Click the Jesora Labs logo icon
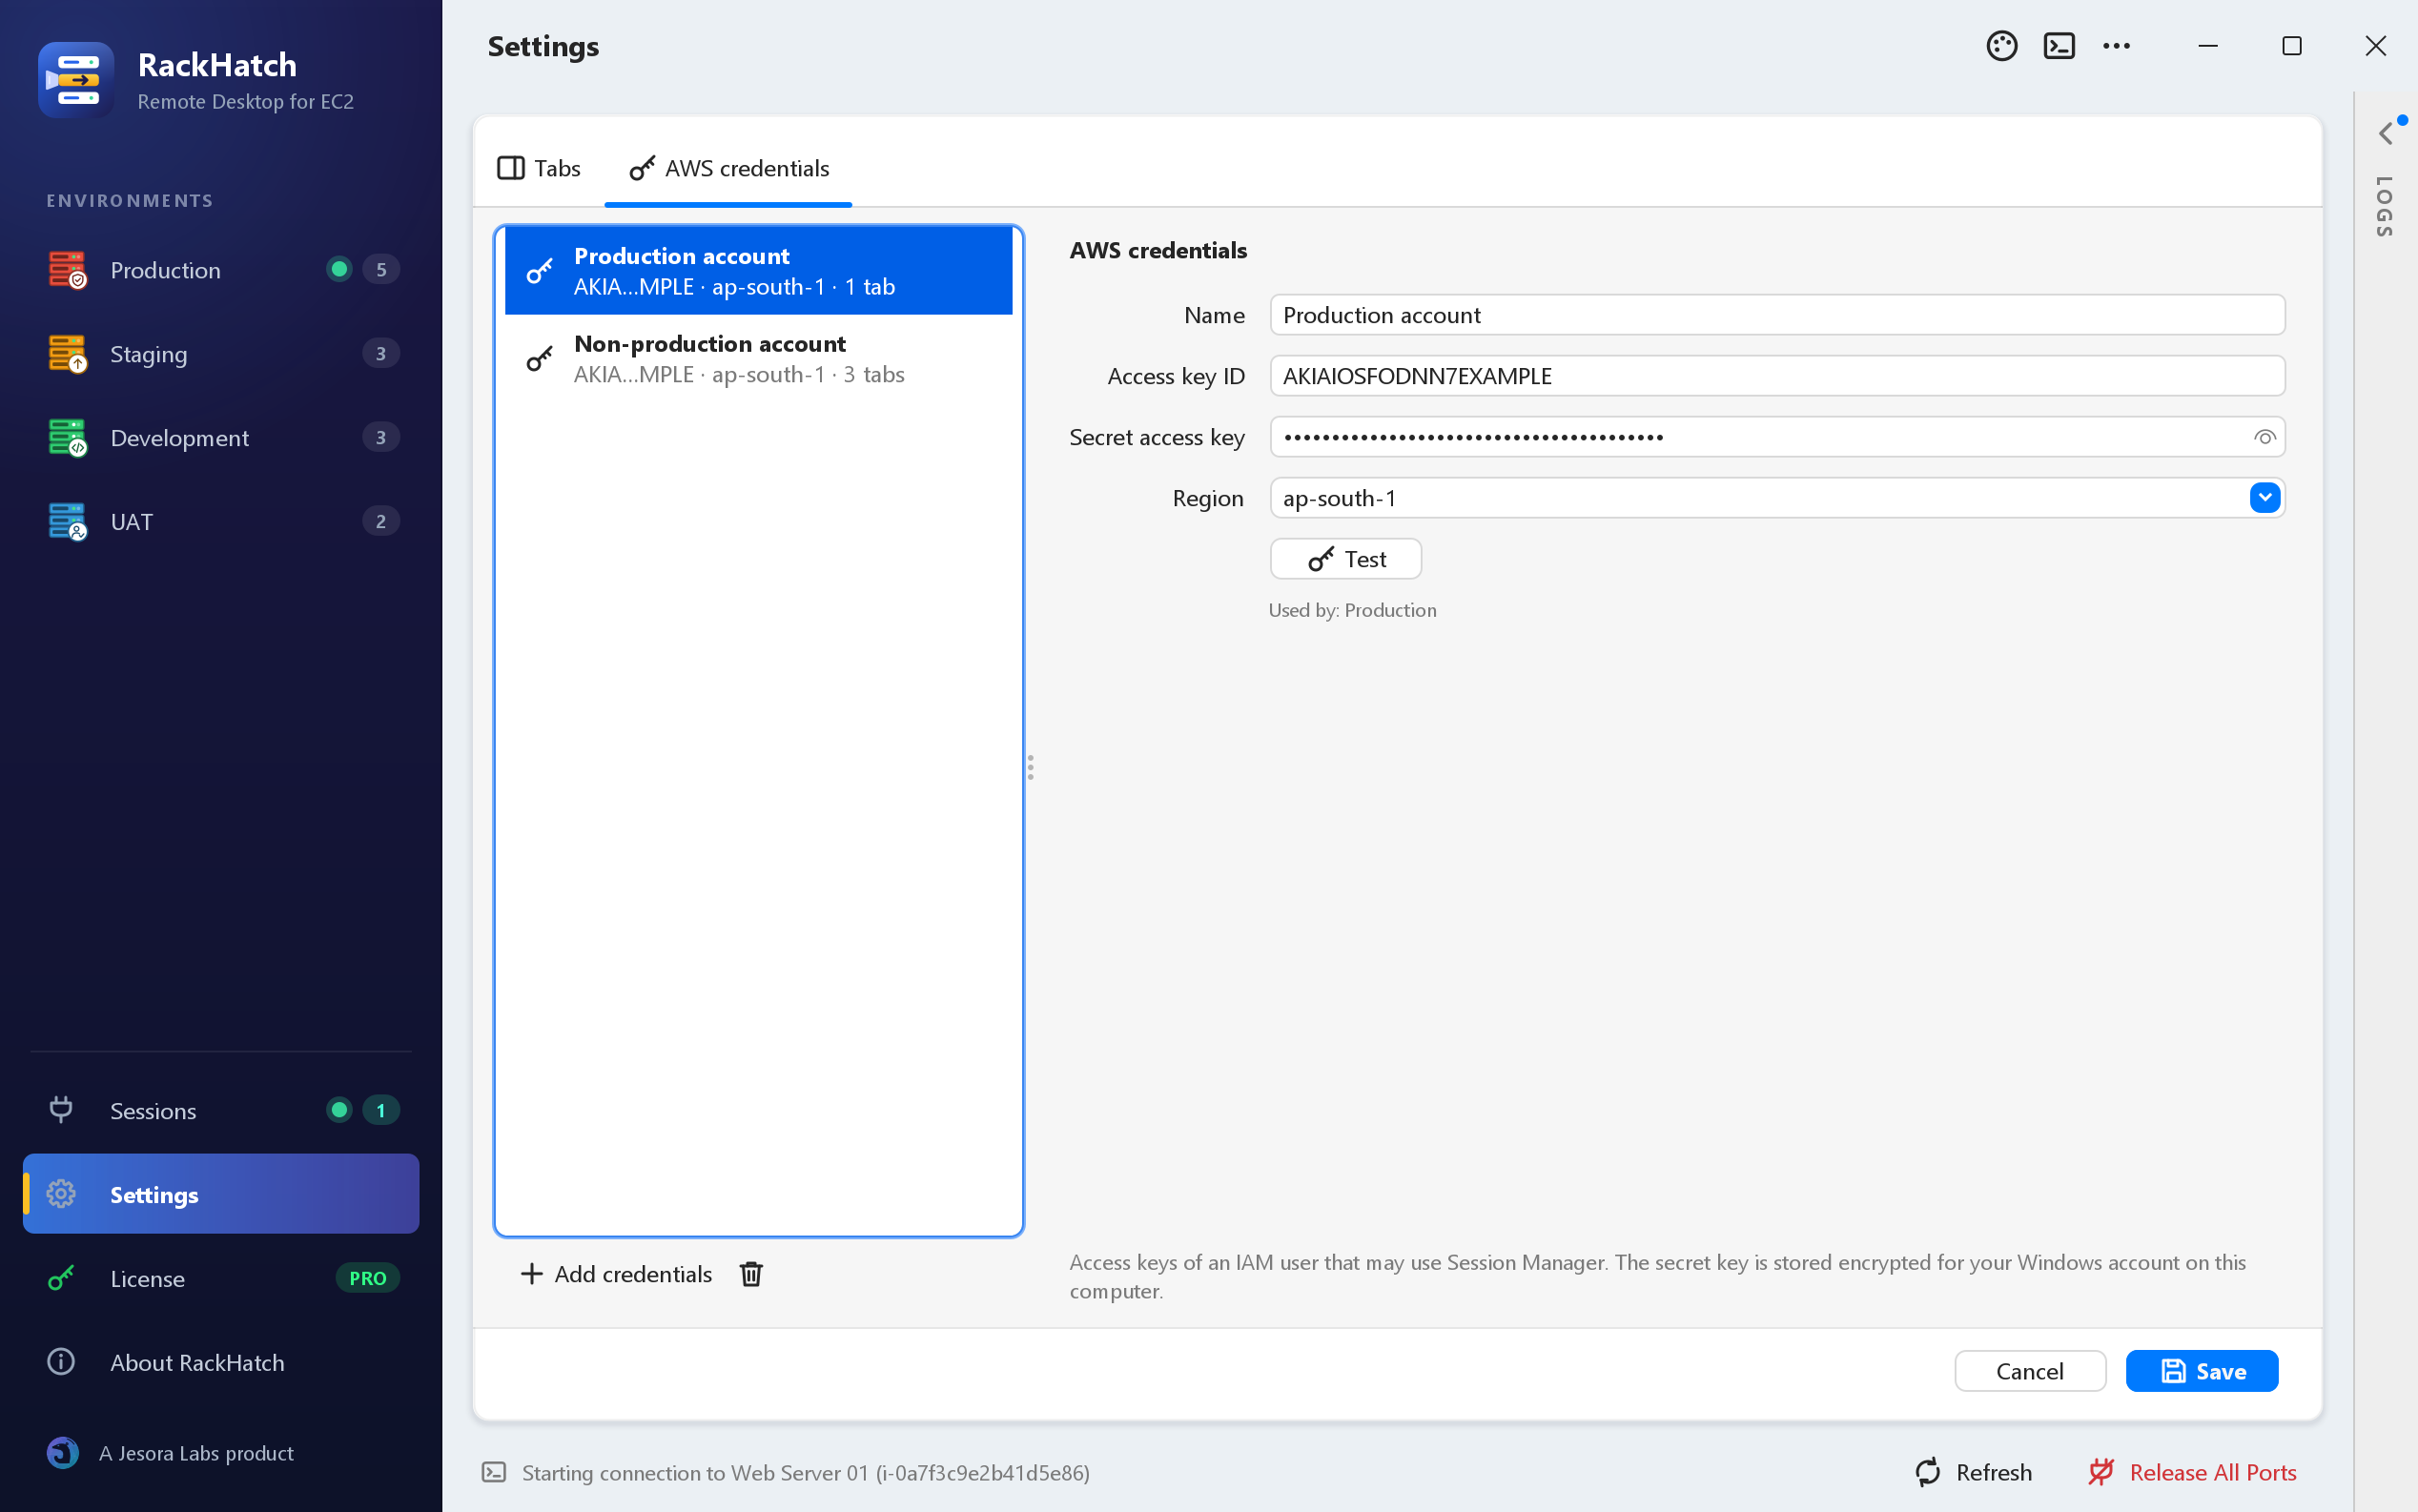Image resolution: width=2418 pixels, height=1512 pixels. 63,1452
